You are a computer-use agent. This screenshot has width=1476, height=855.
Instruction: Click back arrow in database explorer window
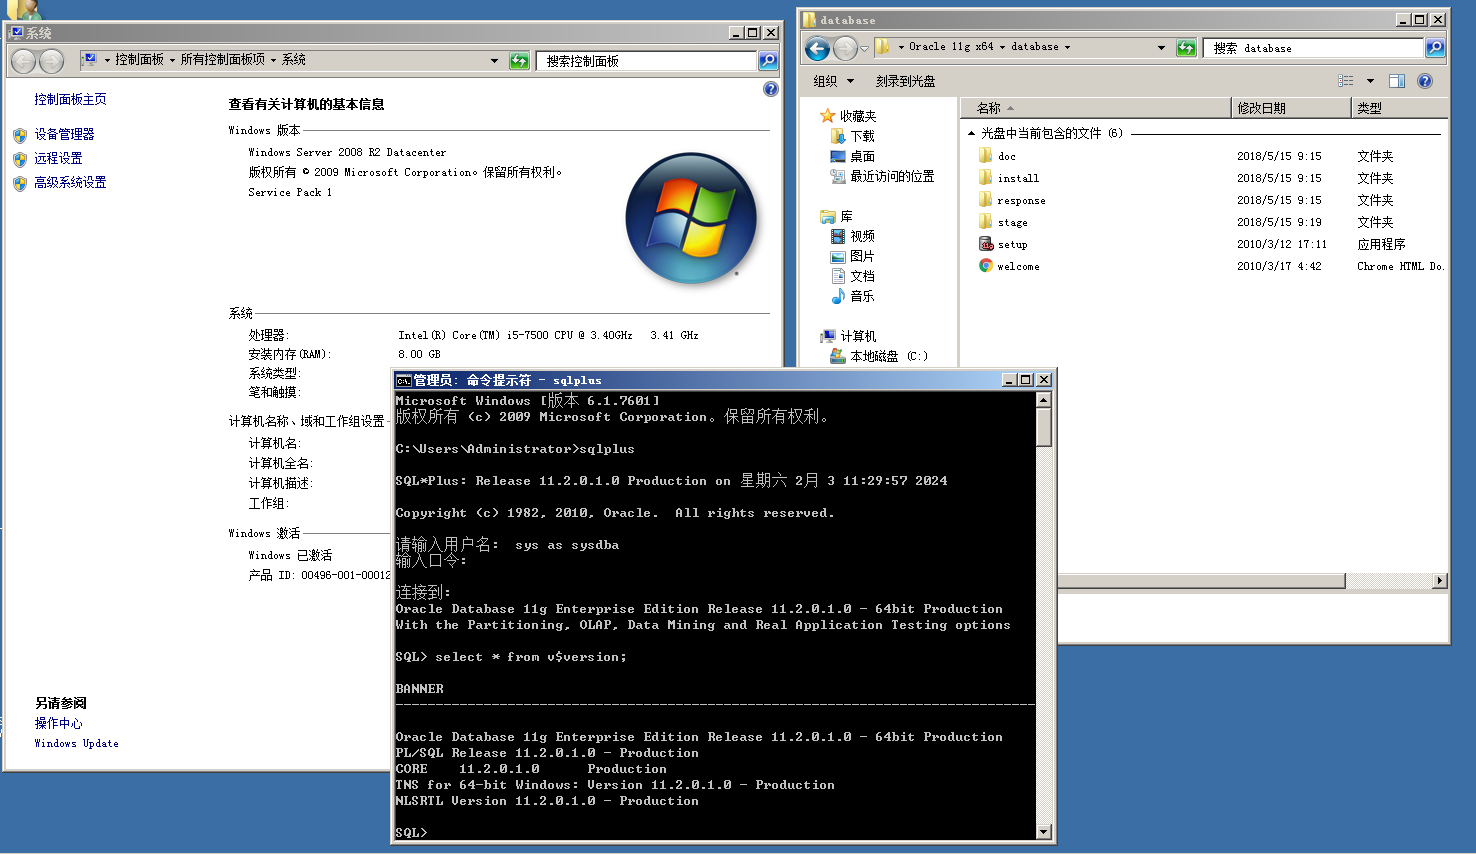pyautogui.click(x=817, y=48)
